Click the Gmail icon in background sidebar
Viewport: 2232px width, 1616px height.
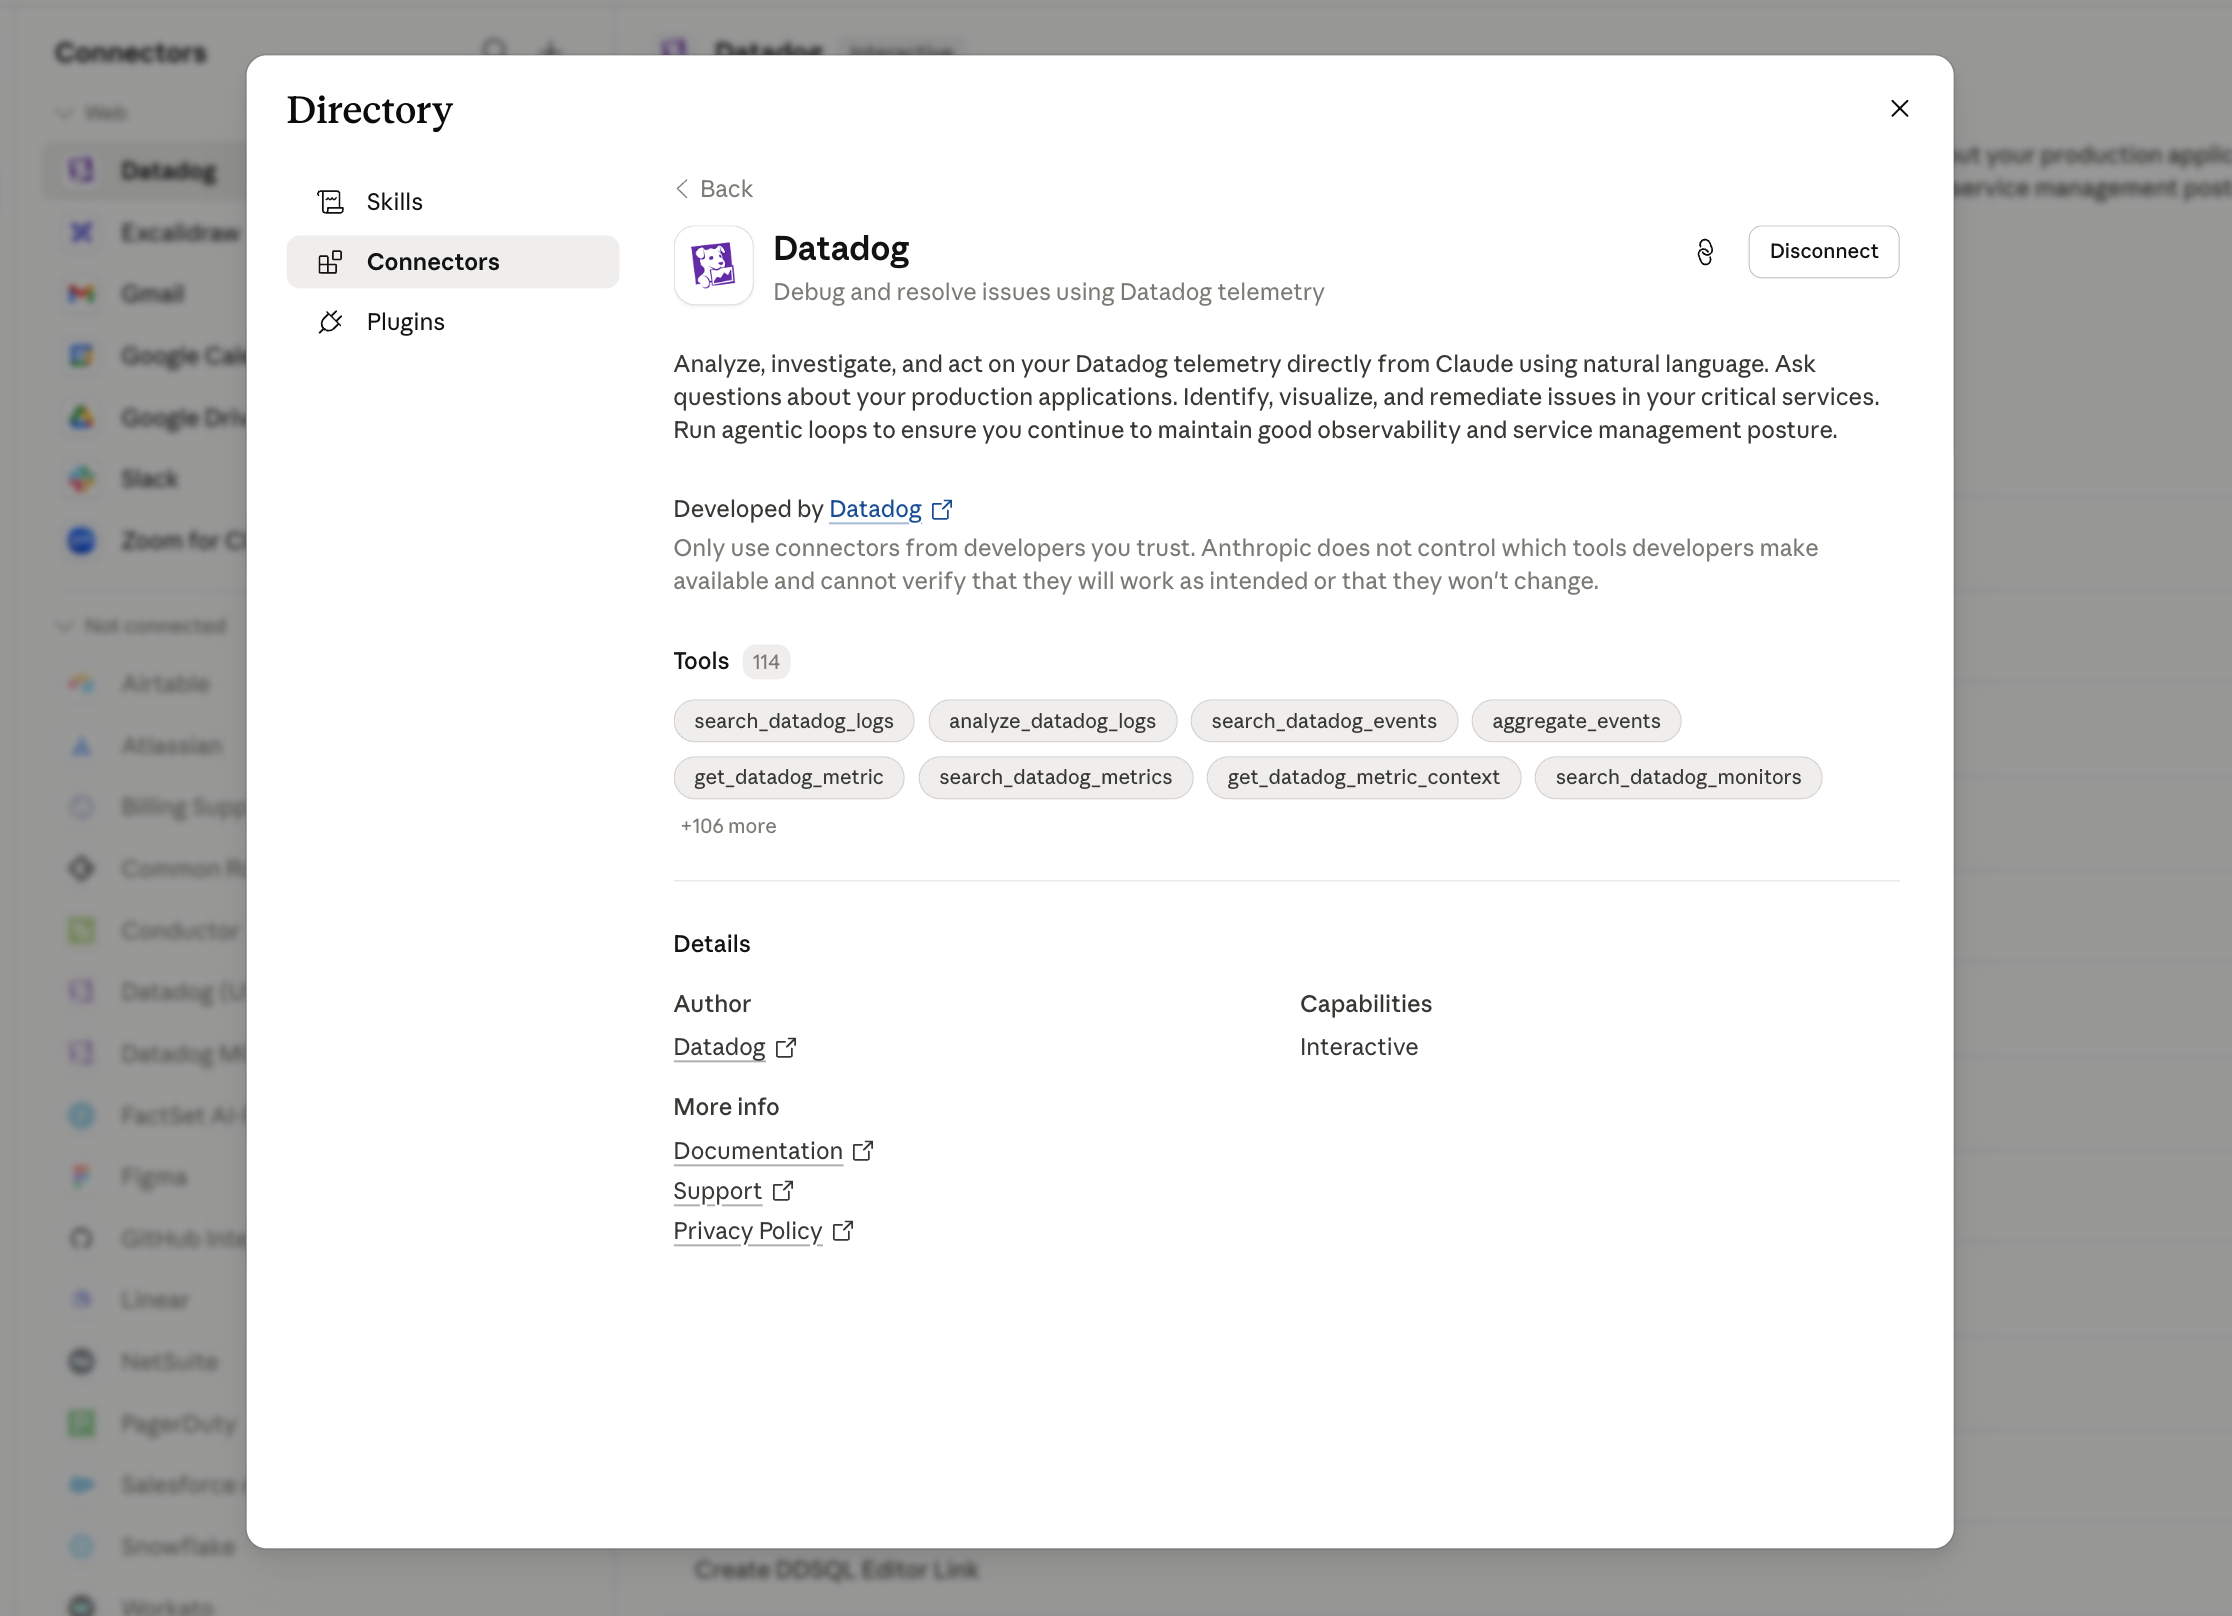click(x=81, y=294)
